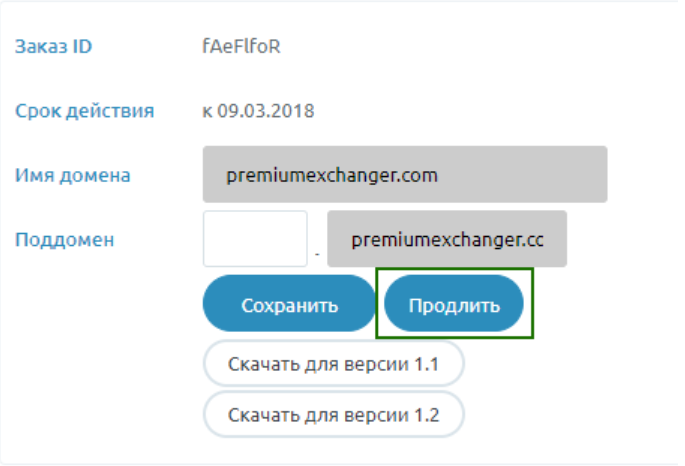This screenshot has height=466, width=685.
Task: Click the Заказ ID label
Action: 54,46
